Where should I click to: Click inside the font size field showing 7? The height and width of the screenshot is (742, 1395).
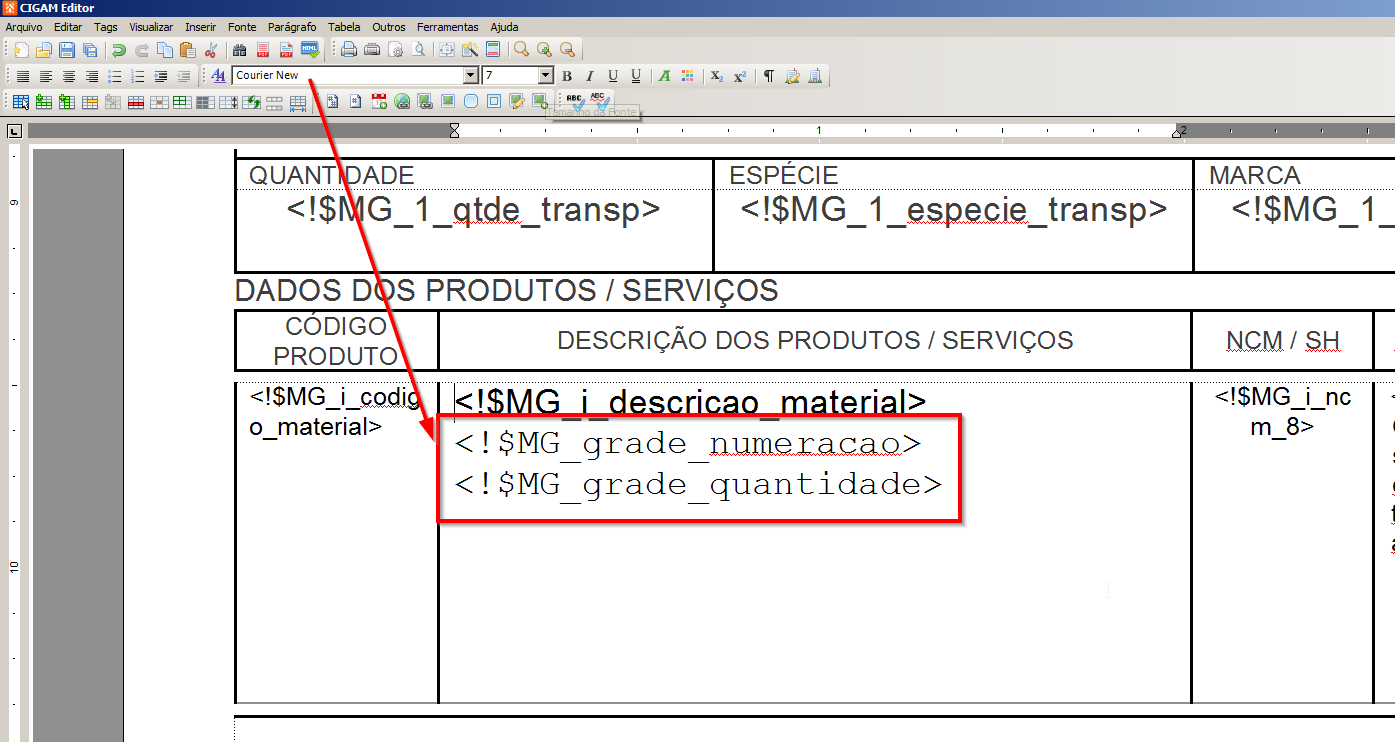pyautogui.click(x=510, y=75)
